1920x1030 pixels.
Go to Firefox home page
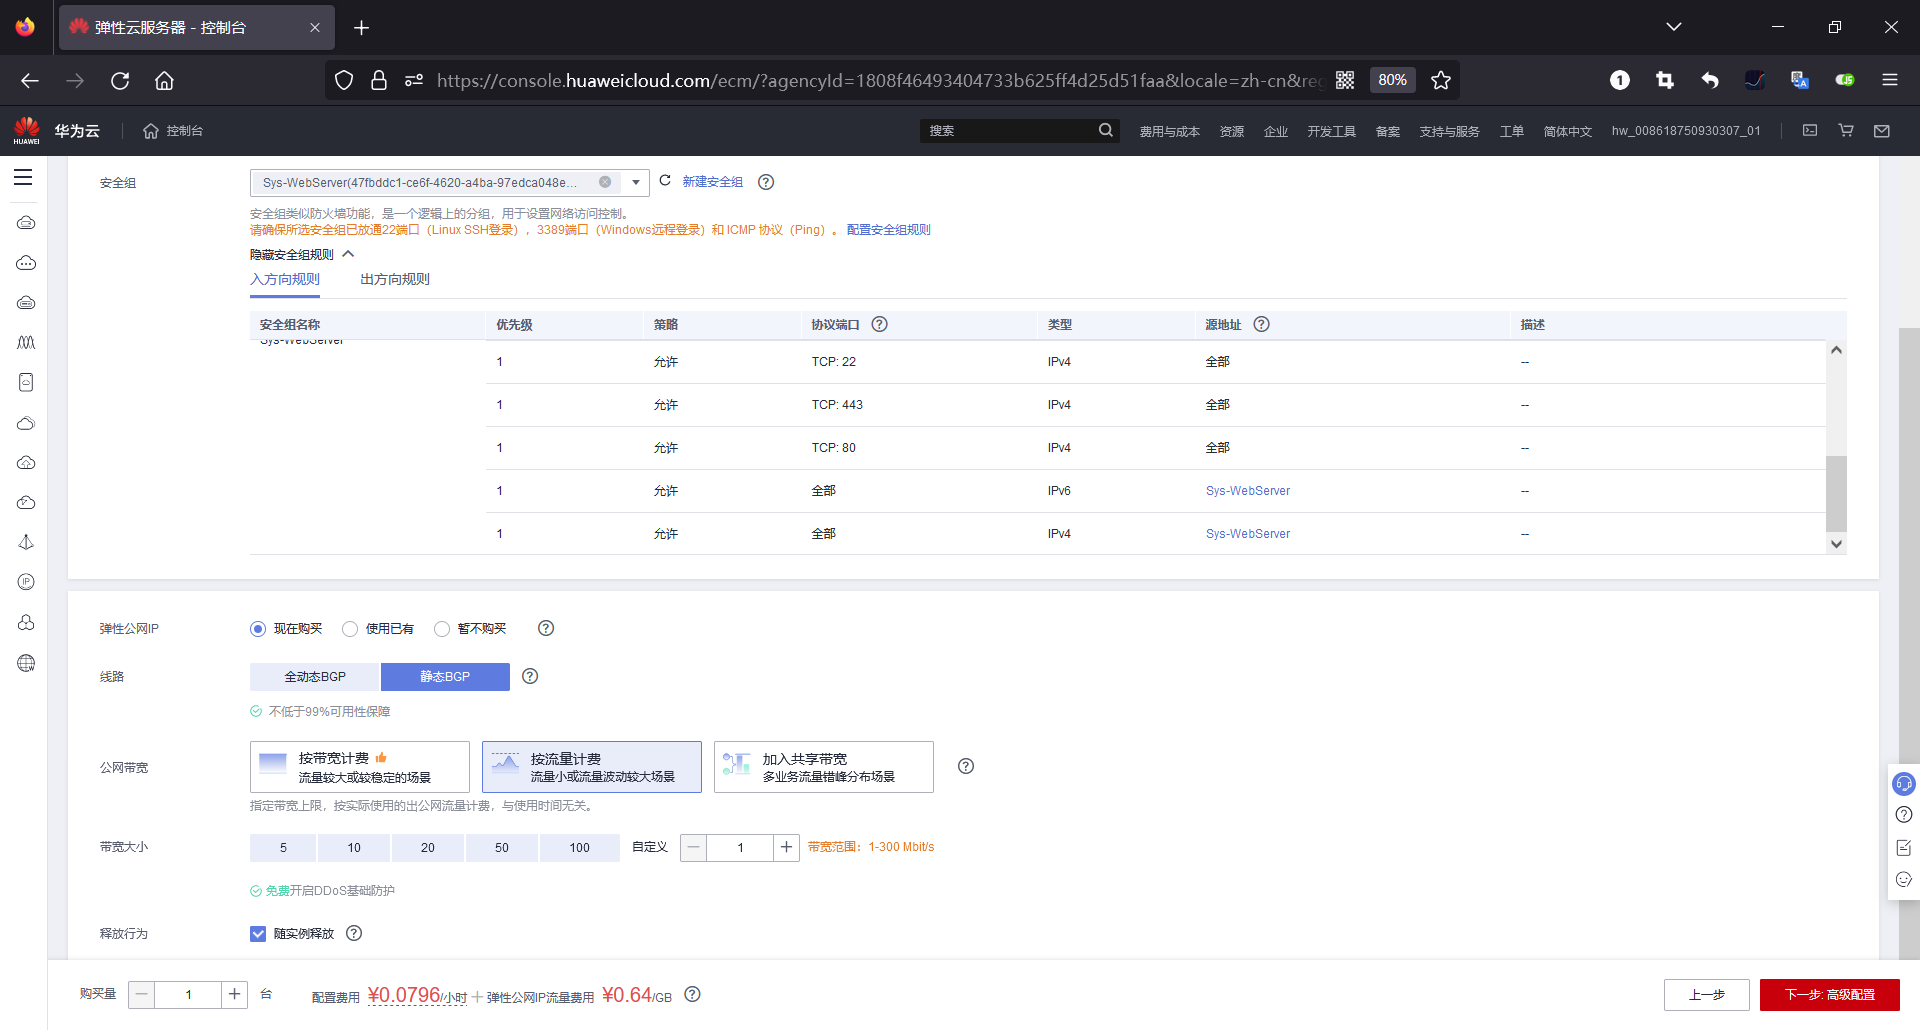[x=164, y=80]
